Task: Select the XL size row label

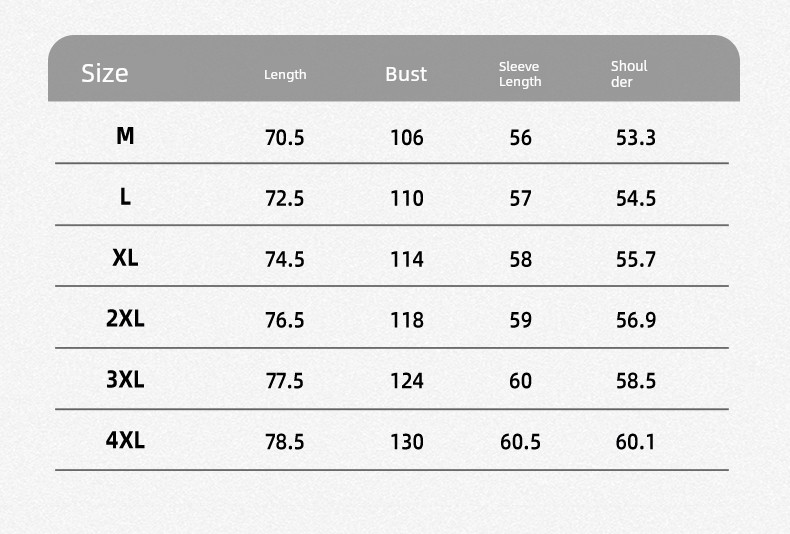Action: click(x=125, y=258)
